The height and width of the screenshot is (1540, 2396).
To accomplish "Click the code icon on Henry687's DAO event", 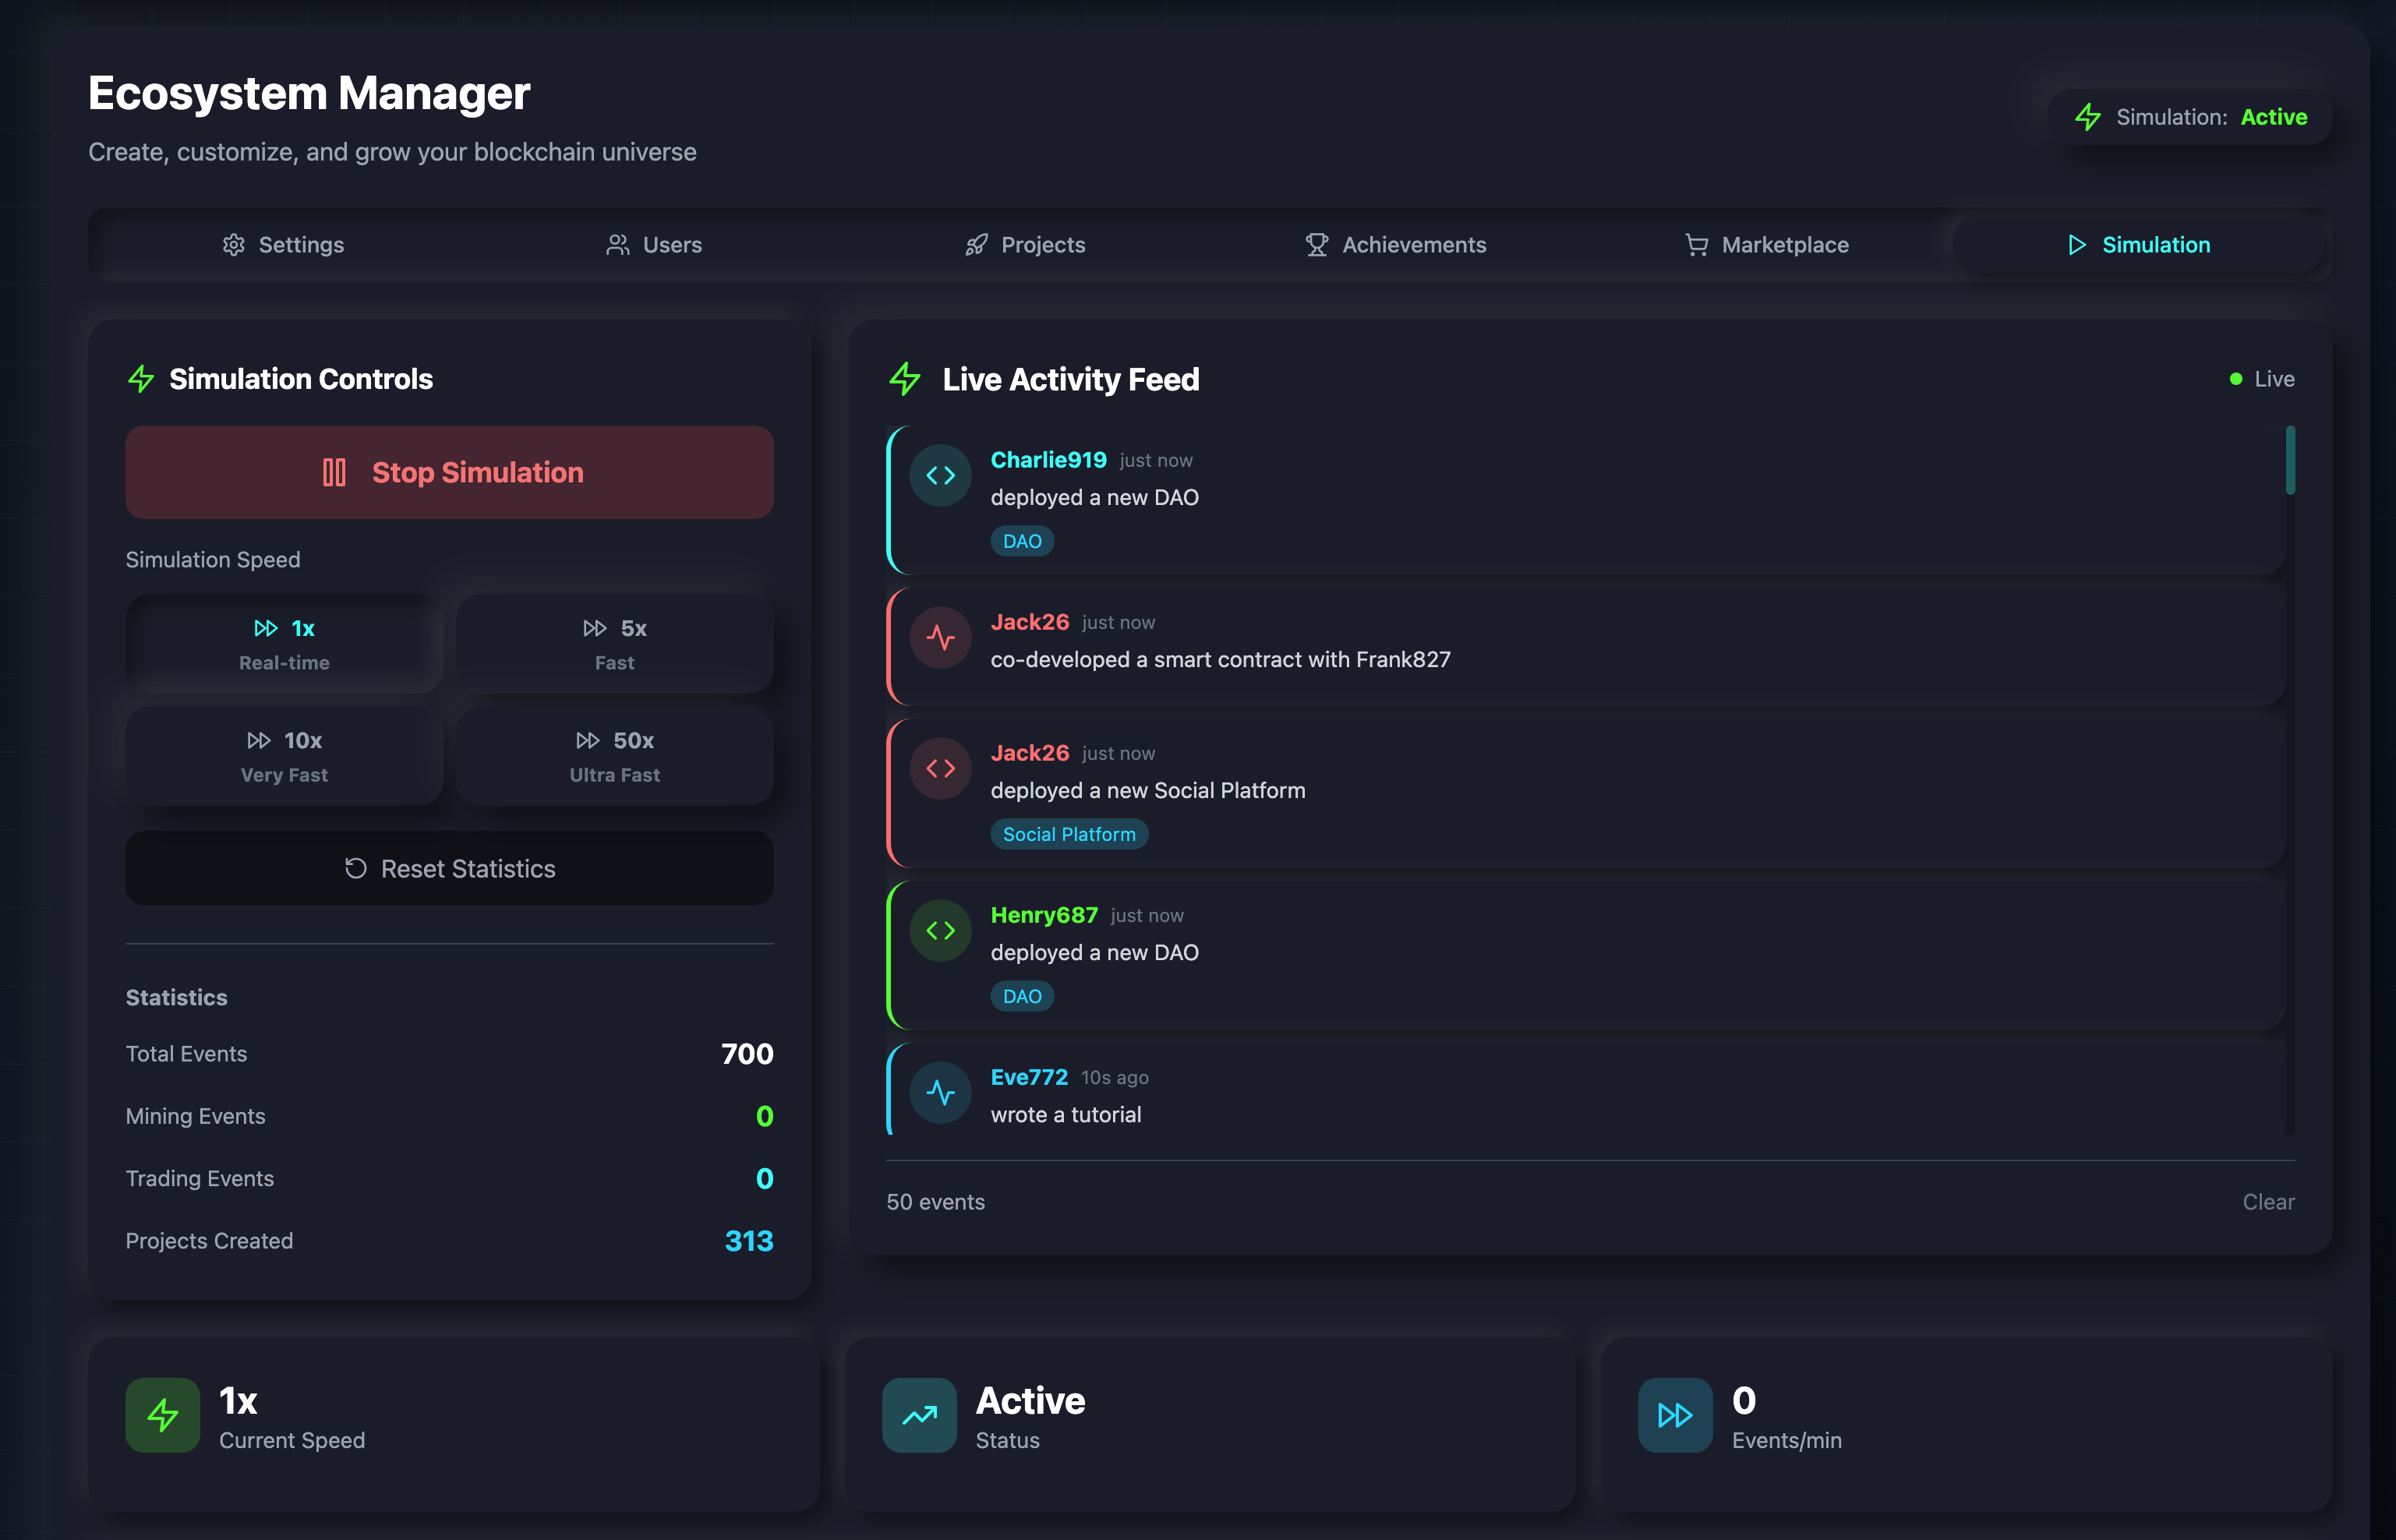I will (940, 931).
